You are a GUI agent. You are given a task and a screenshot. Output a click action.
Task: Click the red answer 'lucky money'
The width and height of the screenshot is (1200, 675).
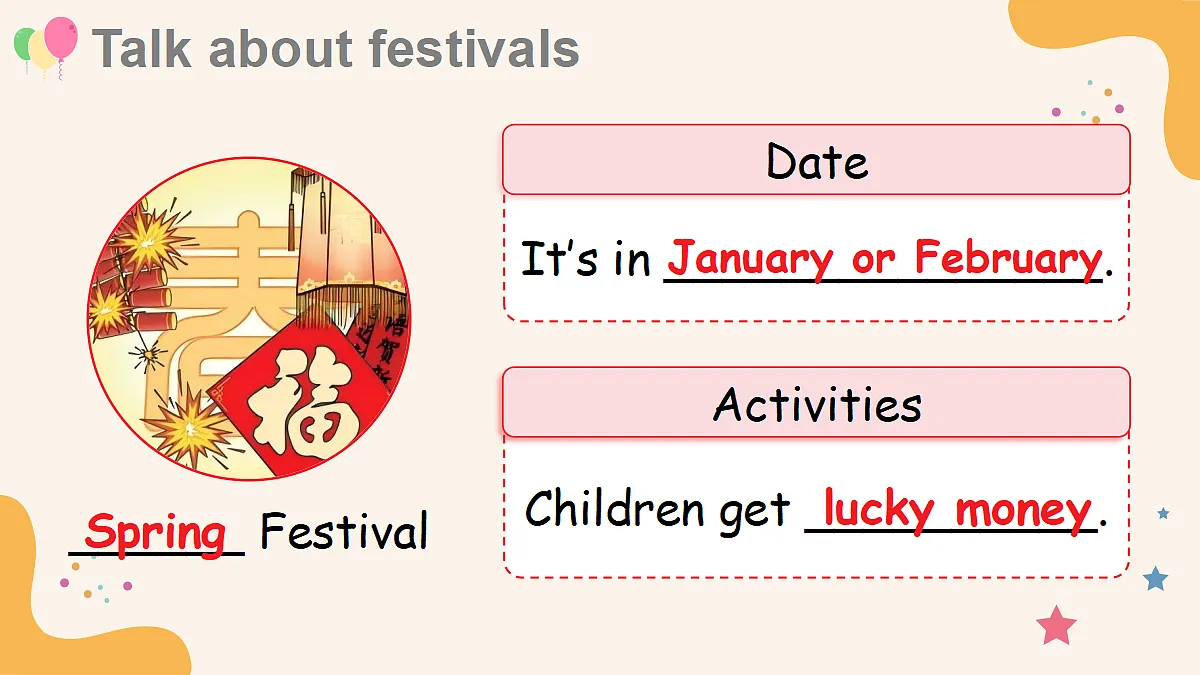pos(956,510)
